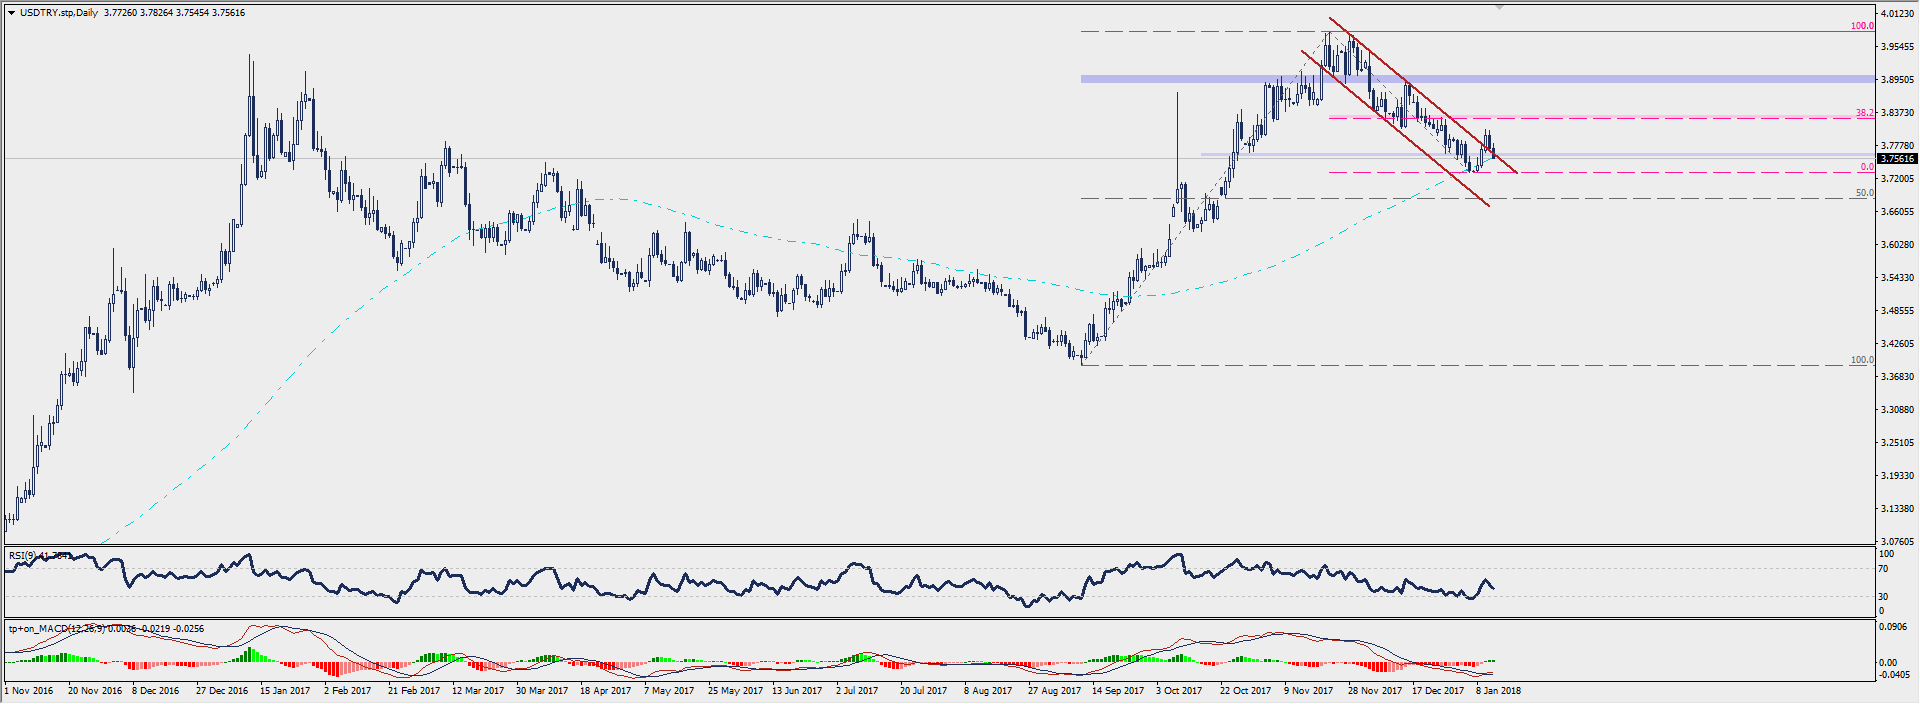Click the chart shift marker triangle

coord(1498,7)
